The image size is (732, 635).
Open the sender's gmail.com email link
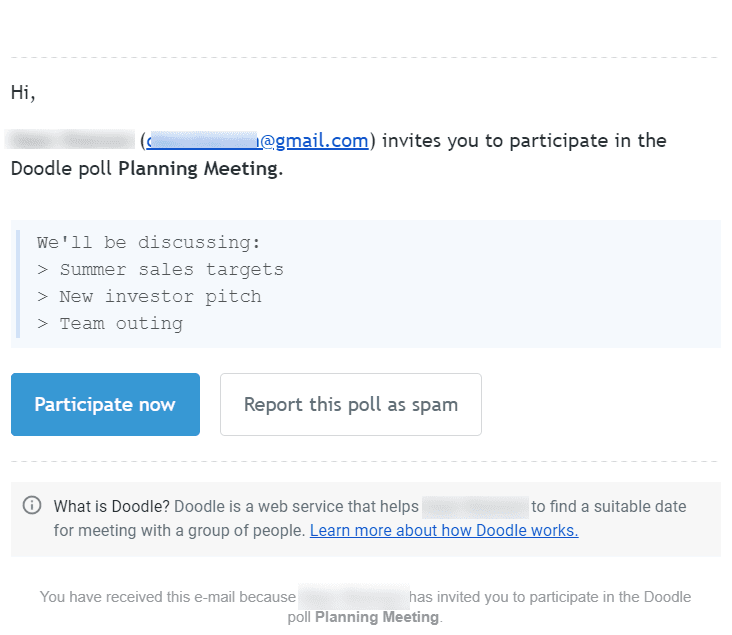tap(257, 141)
